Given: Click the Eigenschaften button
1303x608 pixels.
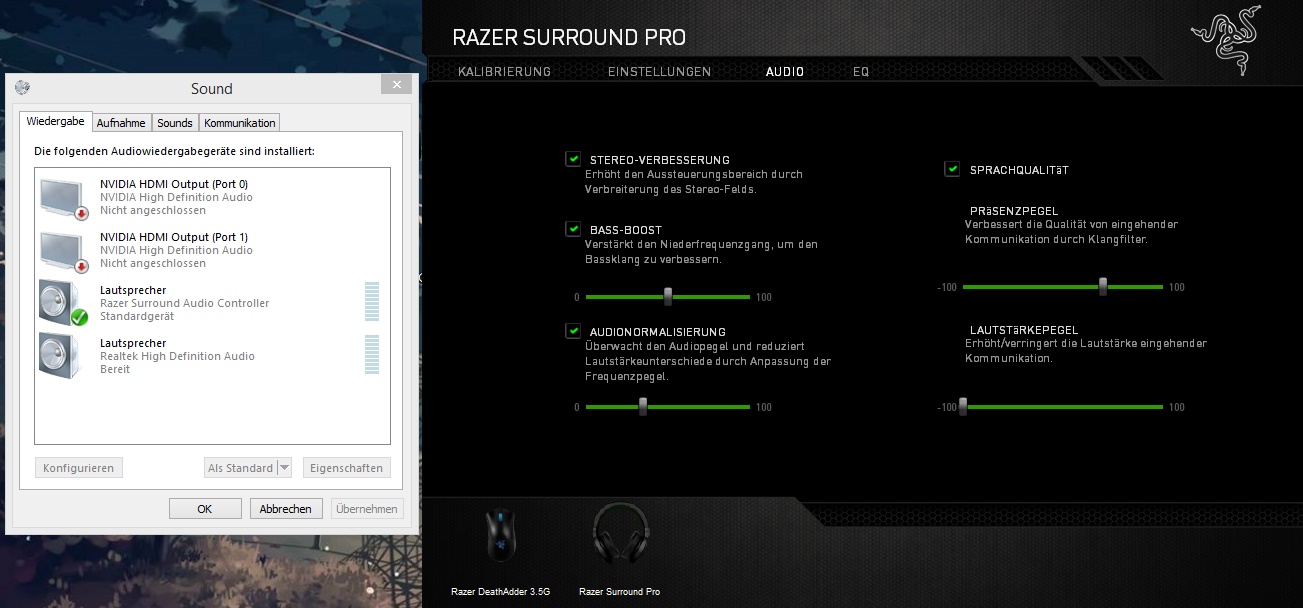Looking at the screenshot, I should (x=347, y=468).
